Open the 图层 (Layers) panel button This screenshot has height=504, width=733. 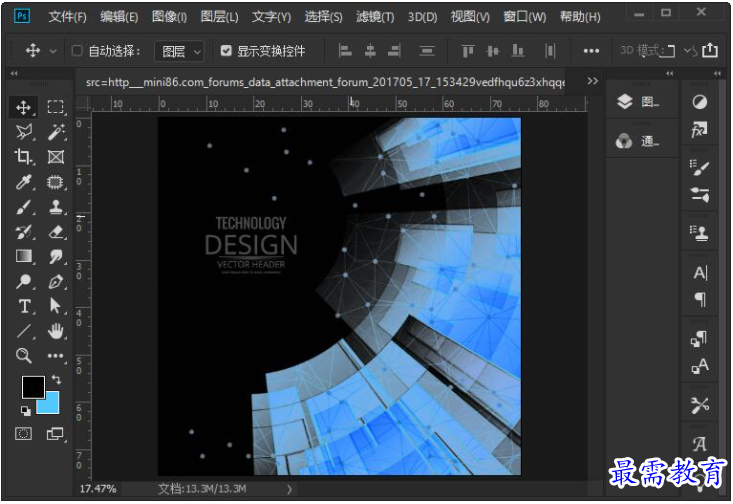[x=640, y=101]
